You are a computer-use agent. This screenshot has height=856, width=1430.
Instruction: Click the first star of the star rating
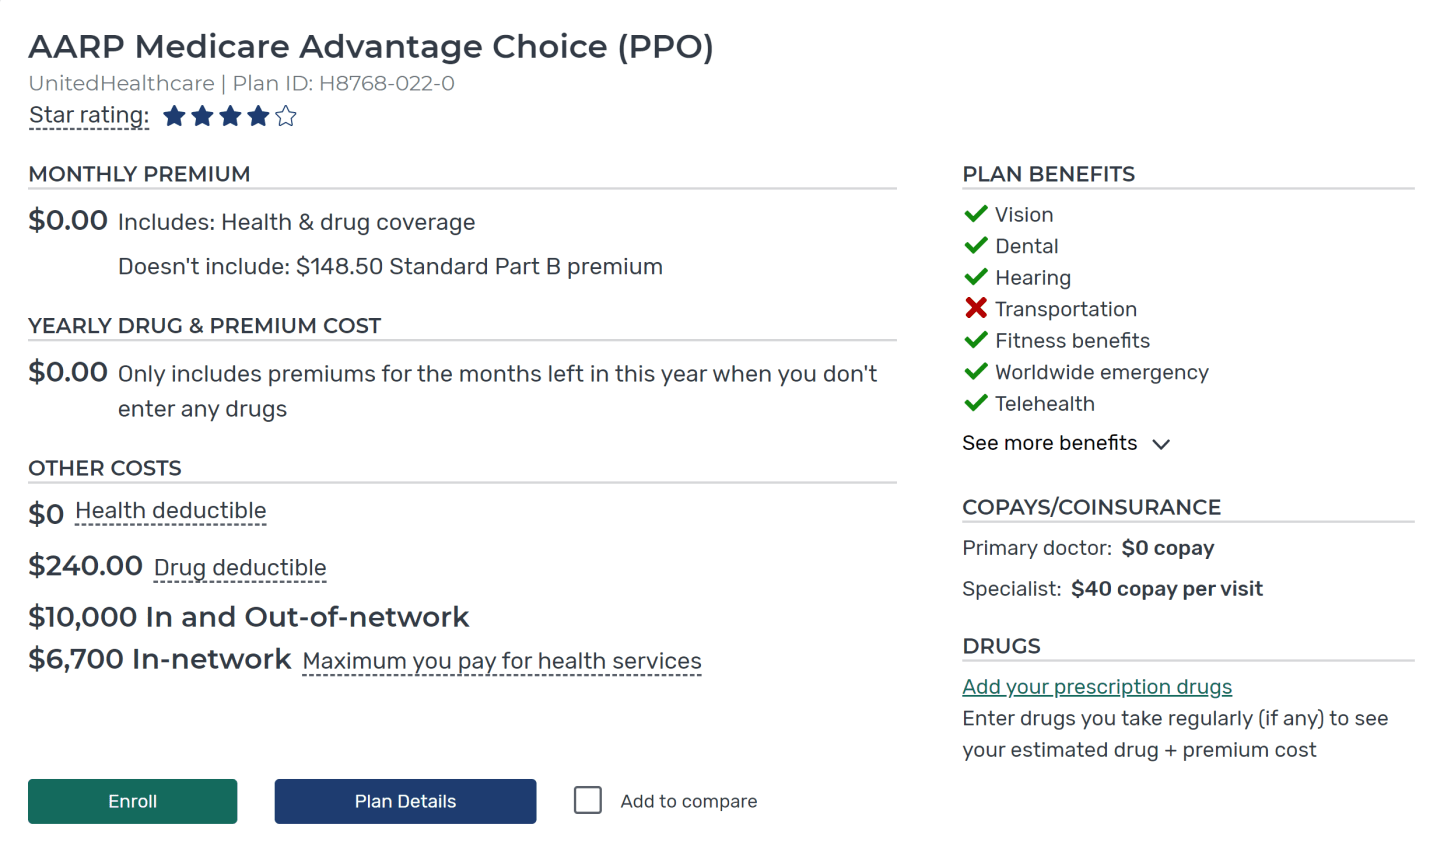coord(174,116)
